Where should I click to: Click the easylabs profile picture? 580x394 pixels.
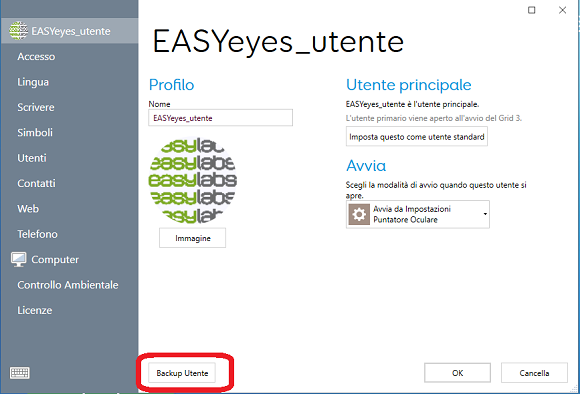(x=193, y=181)
